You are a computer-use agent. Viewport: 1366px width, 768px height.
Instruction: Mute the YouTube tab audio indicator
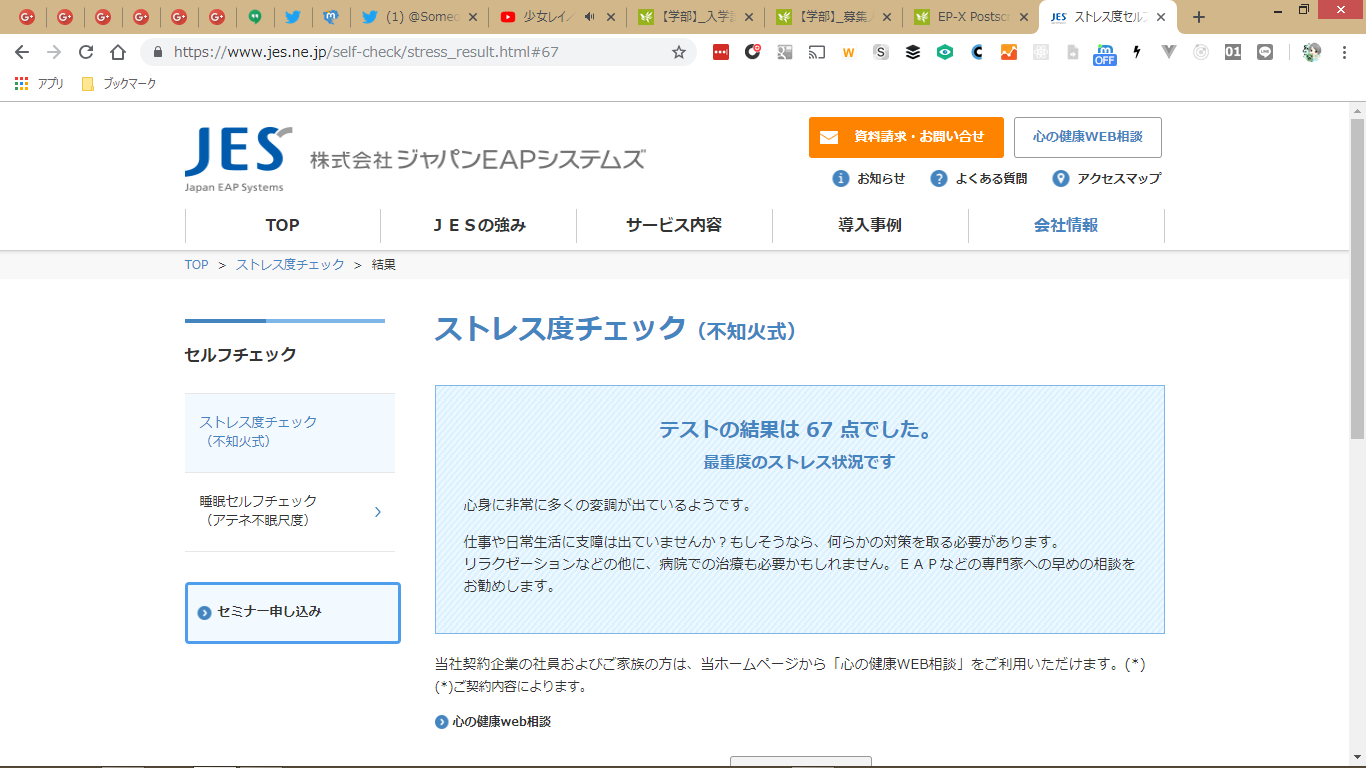(x=590, y=17)
